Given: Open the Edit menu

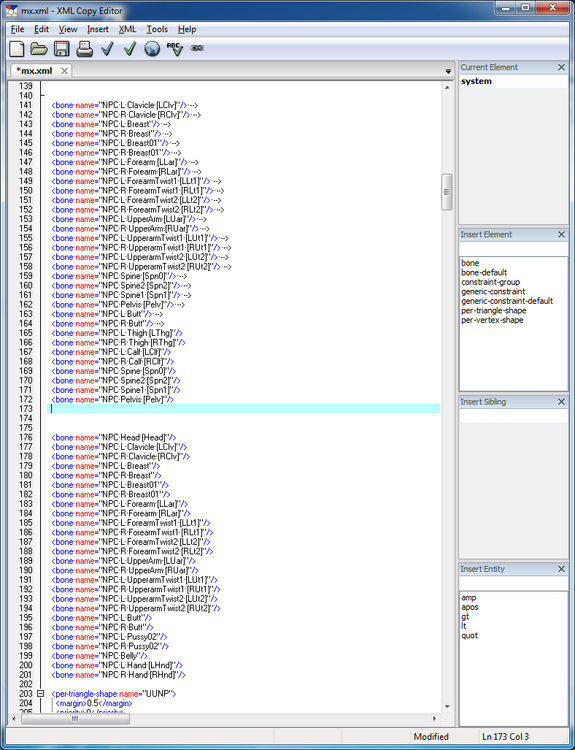Looking at the screenshot, I should coord(41,29).
